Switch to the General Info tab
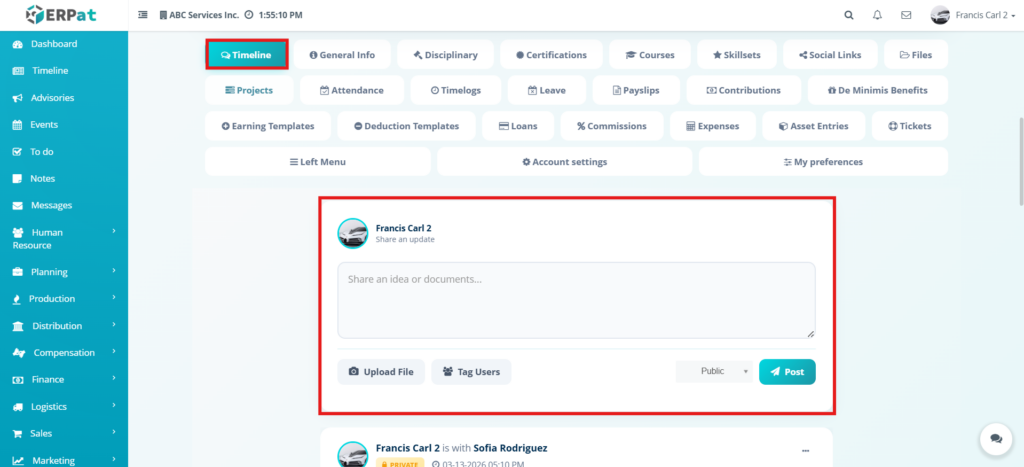This screenshot has height=467, width=1024. tap(342, 55)
